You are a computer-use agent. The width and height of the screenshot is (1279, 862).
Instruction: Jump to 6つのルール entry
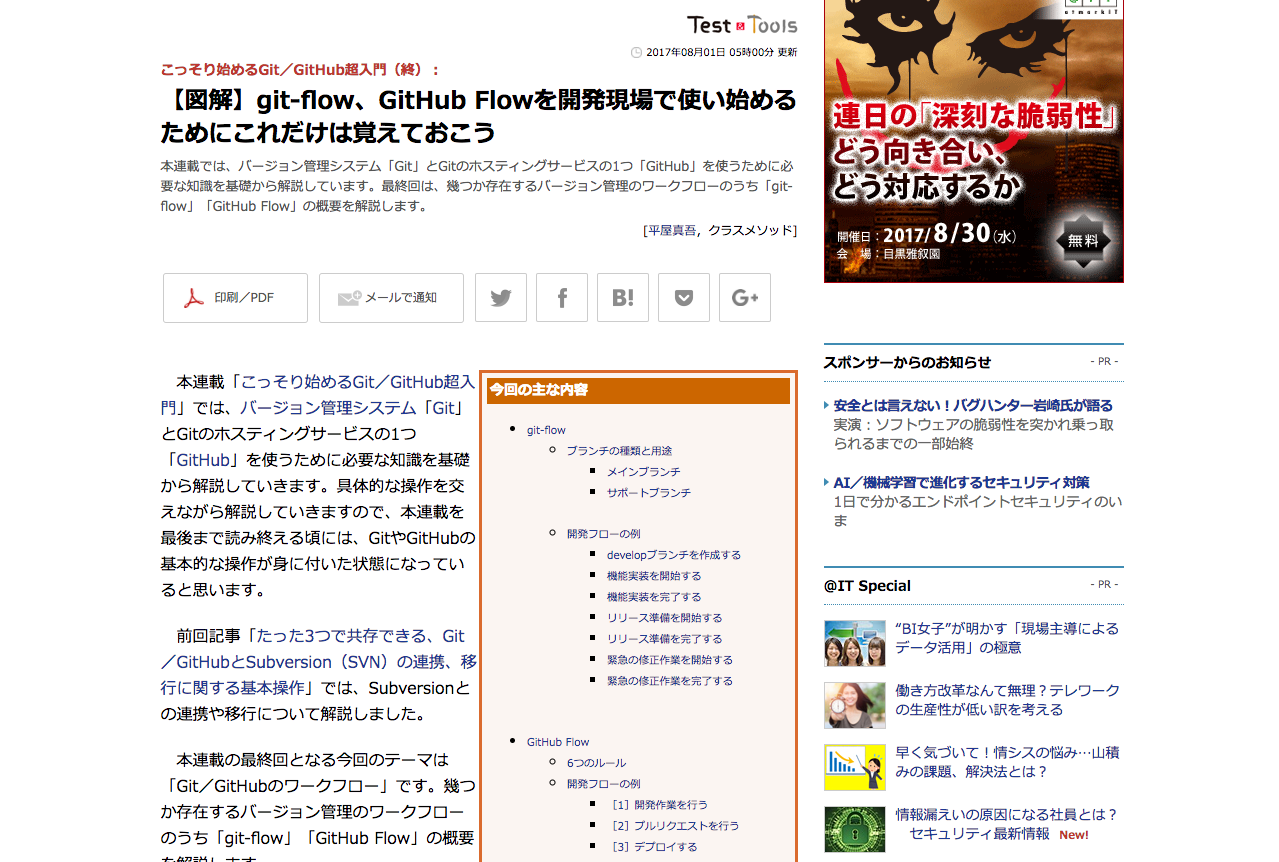pyautogui.click(x=596, y=763)
